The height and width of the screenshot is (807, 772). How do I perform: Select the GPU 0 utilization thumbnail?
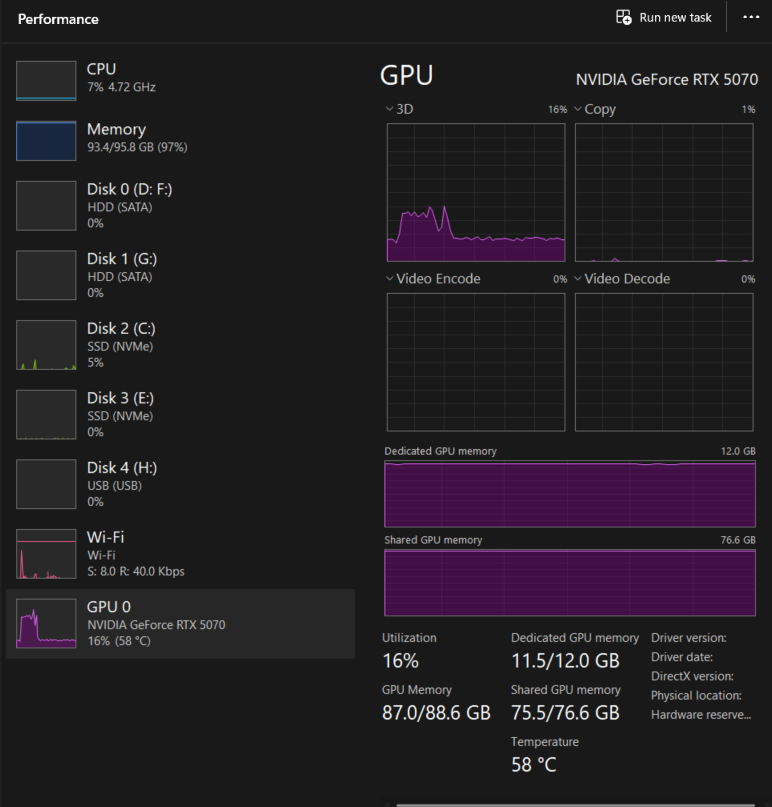point(46,623)
